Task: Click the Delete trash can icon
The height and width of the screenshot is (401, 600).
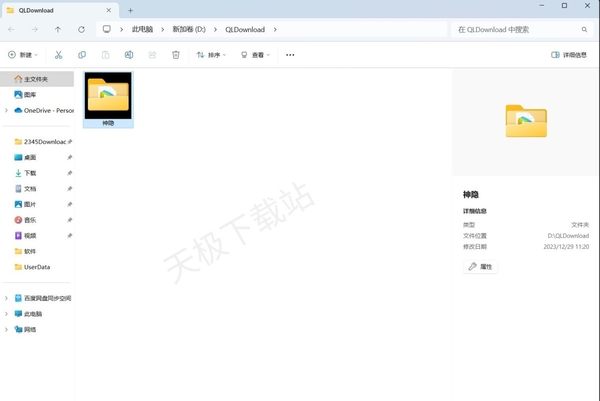Action: coord(176,55)
